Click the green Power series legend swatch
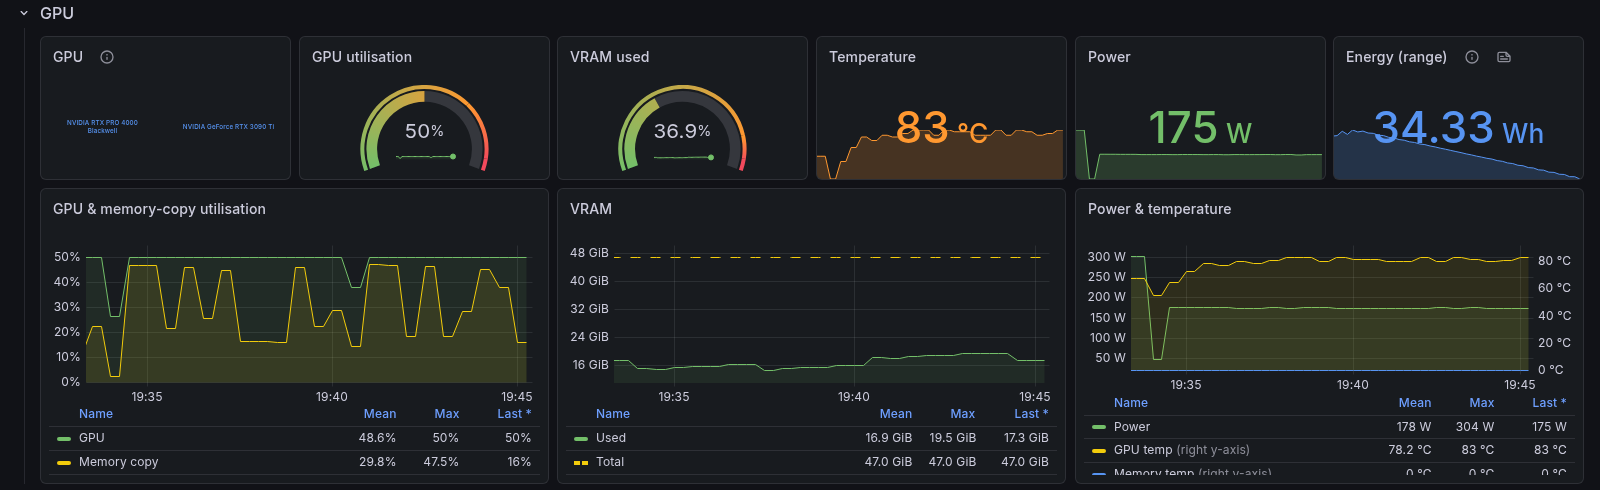 1099,427
